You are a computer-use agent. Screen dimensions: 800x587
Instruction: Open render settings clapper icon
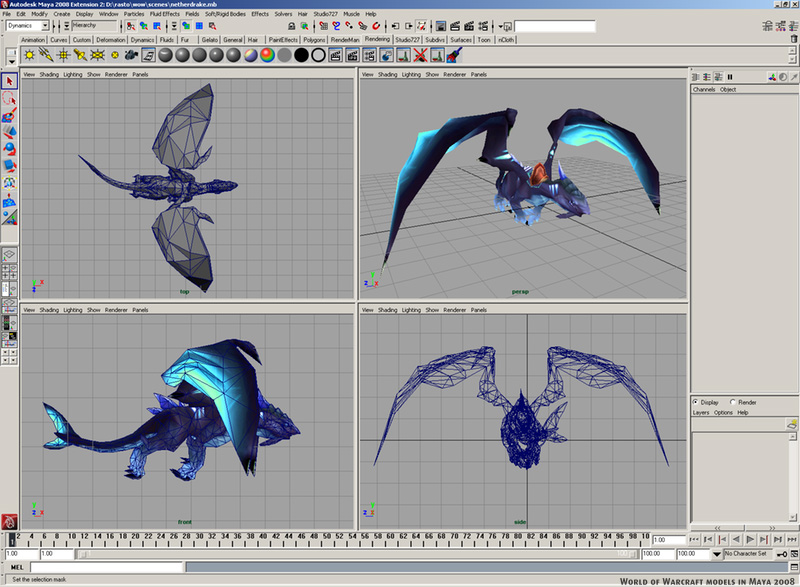[x=483, y=26]
